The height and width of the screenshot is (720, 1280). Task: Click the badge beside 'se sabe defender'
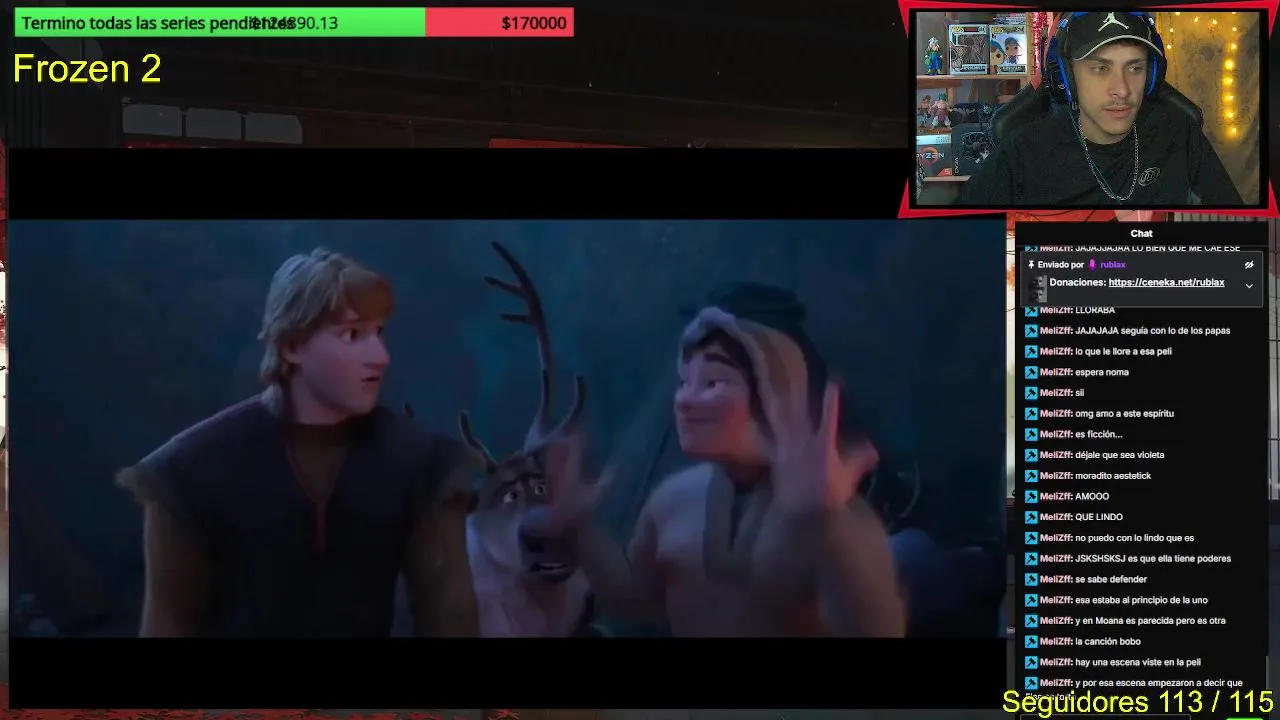point(1031,580)
